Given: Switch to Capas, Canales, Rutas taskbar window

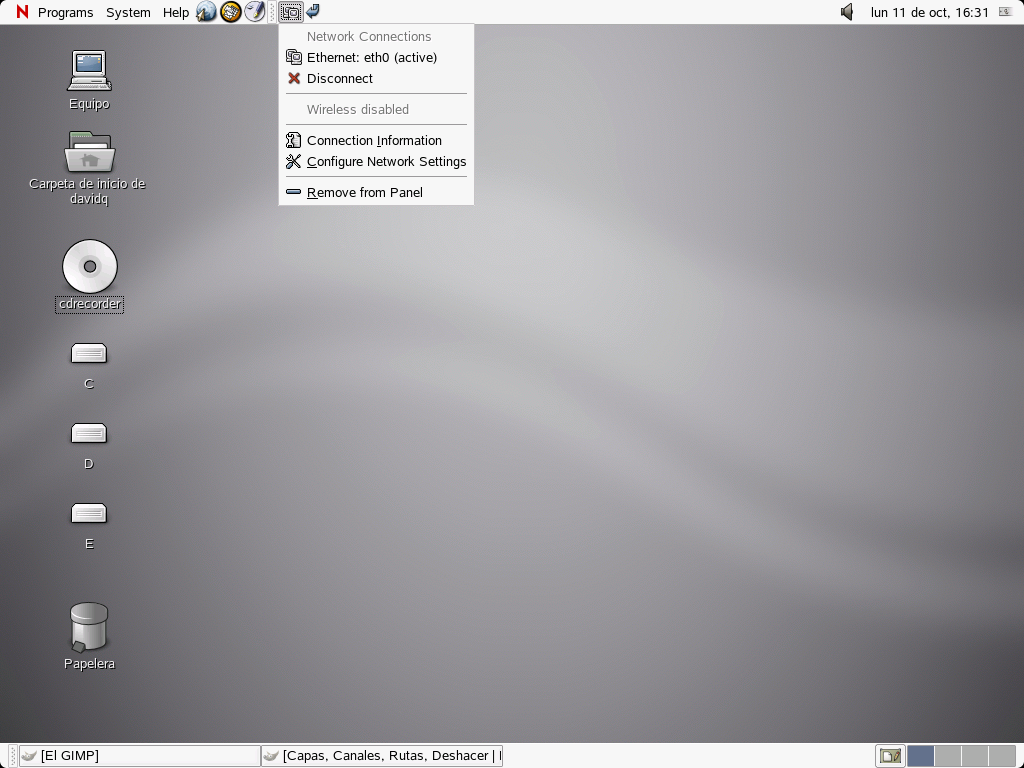Looking at the screenshot, I should coord(382,756).
